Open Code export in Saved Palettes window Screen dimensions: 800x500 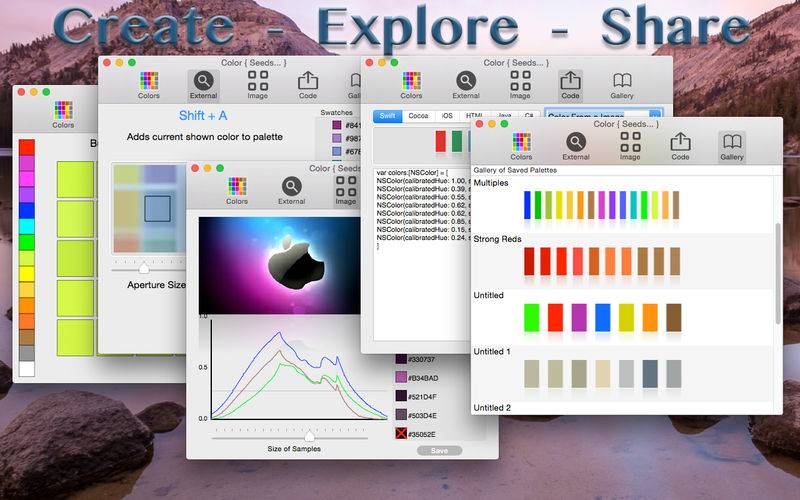point(680,145)
